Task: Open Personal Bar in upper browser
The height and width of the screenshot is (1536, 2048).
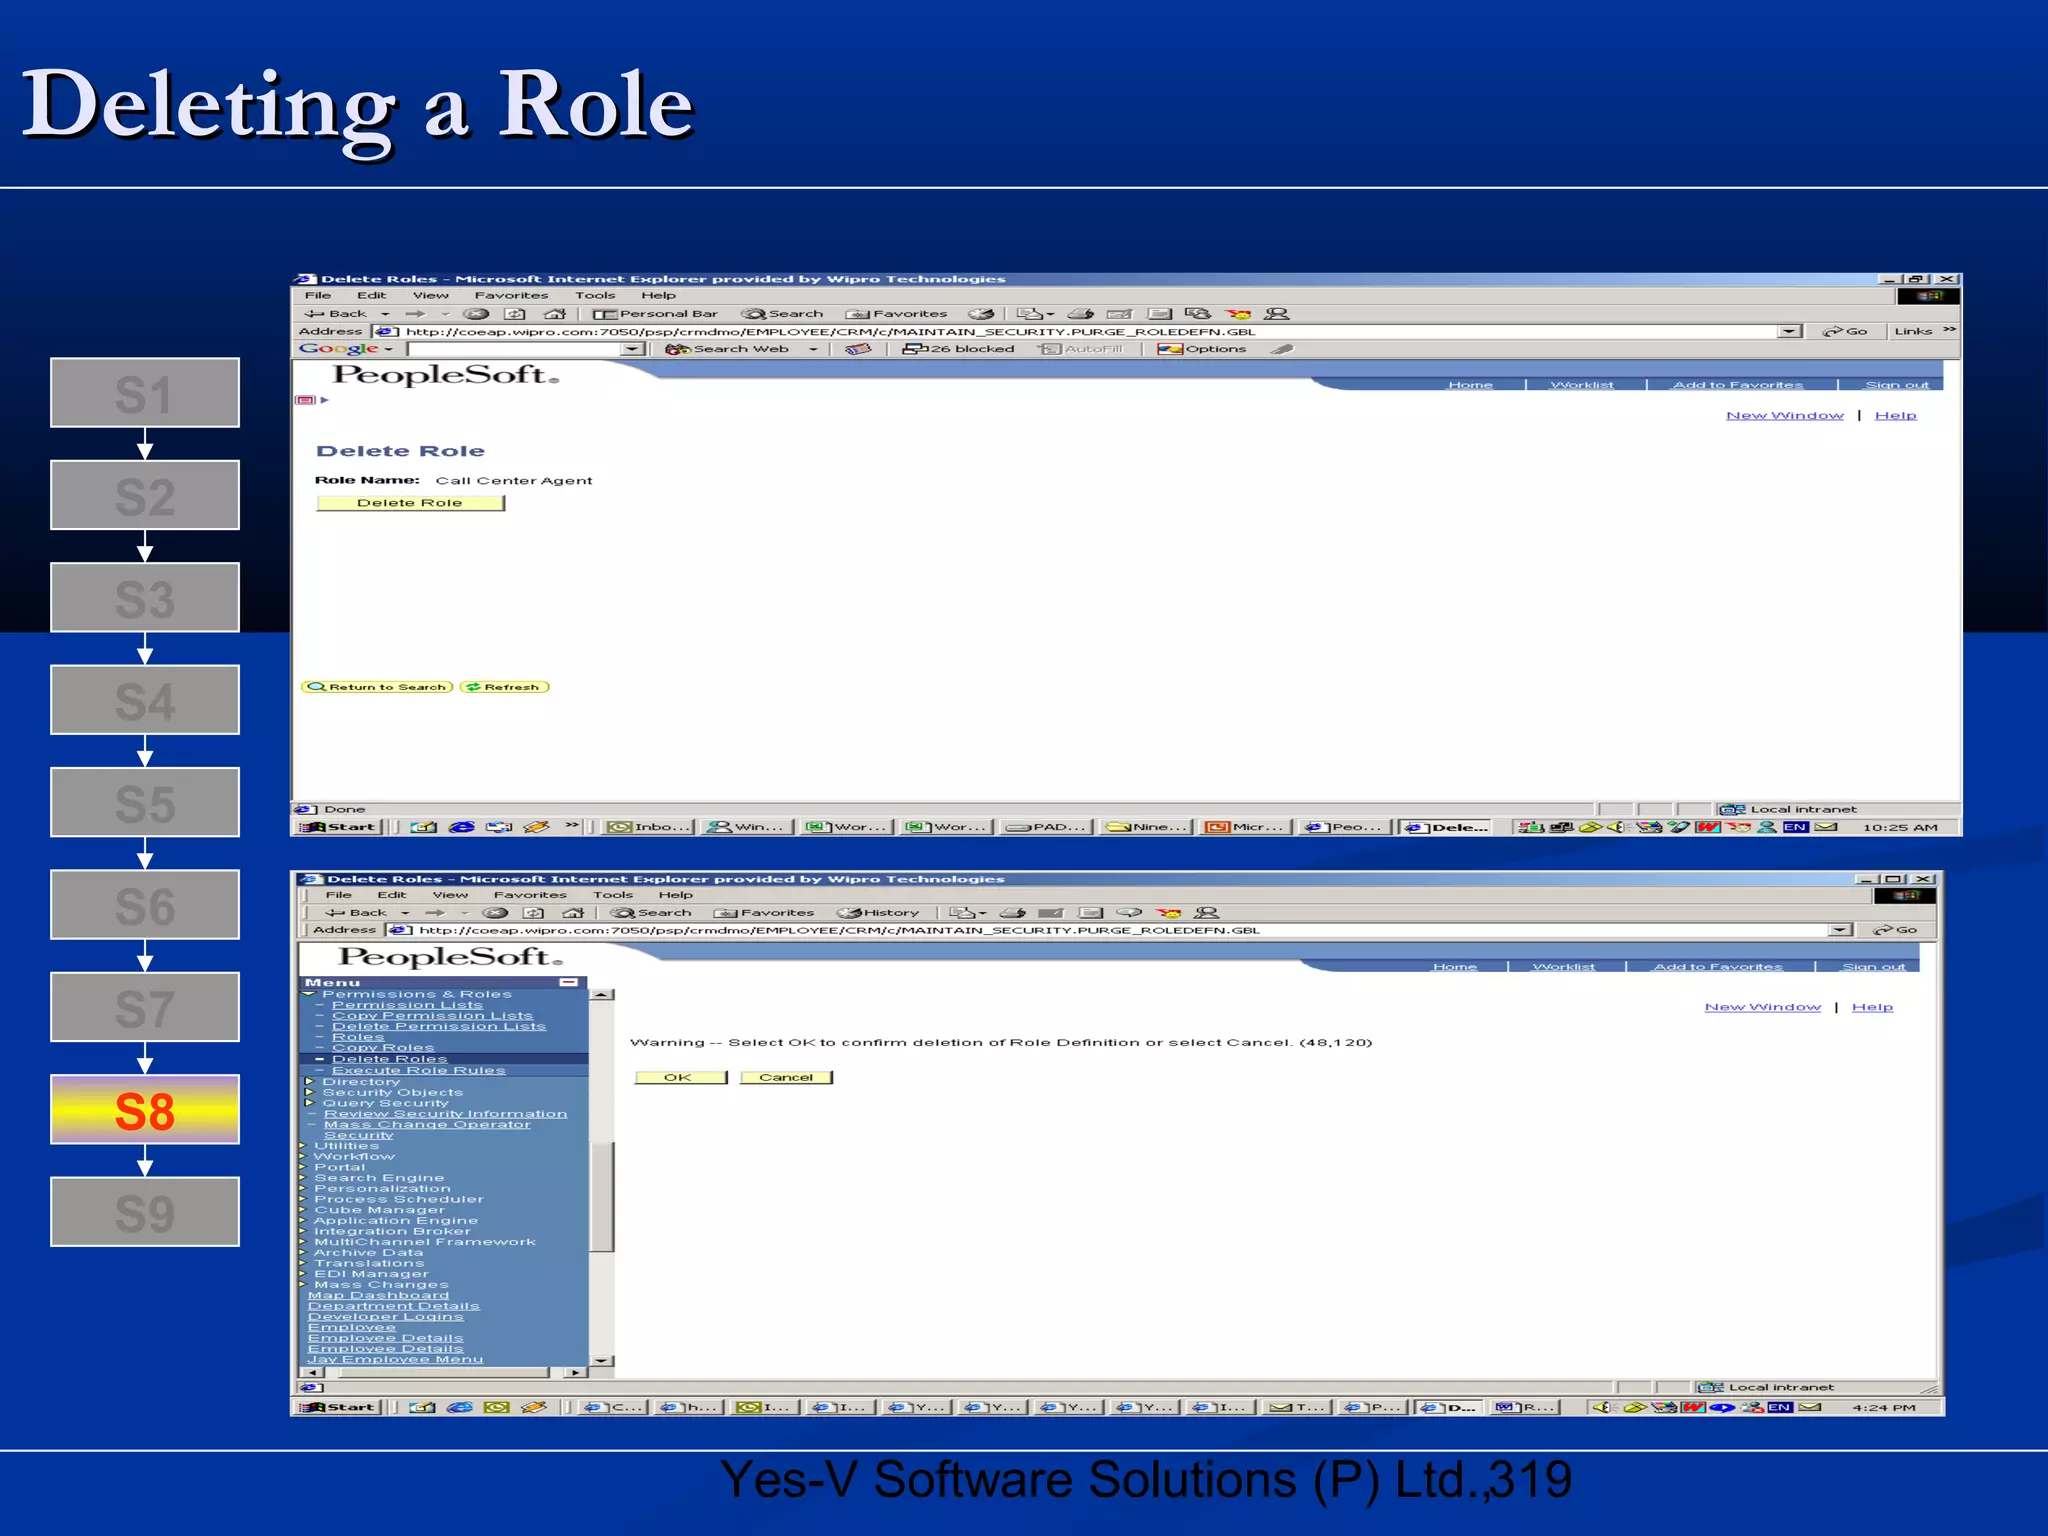Action: click(655, 314)
